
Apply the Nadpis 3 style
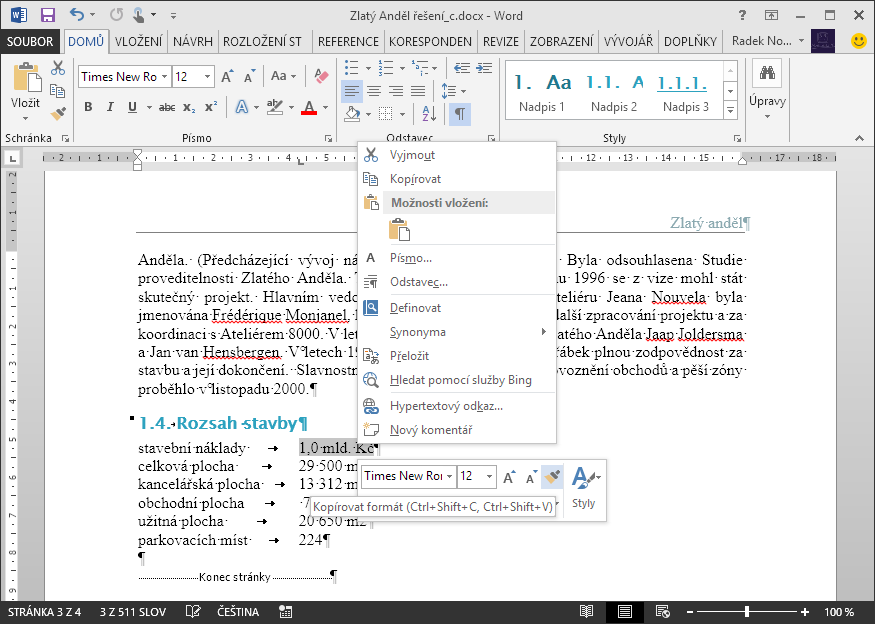click(x=685, y=92)
